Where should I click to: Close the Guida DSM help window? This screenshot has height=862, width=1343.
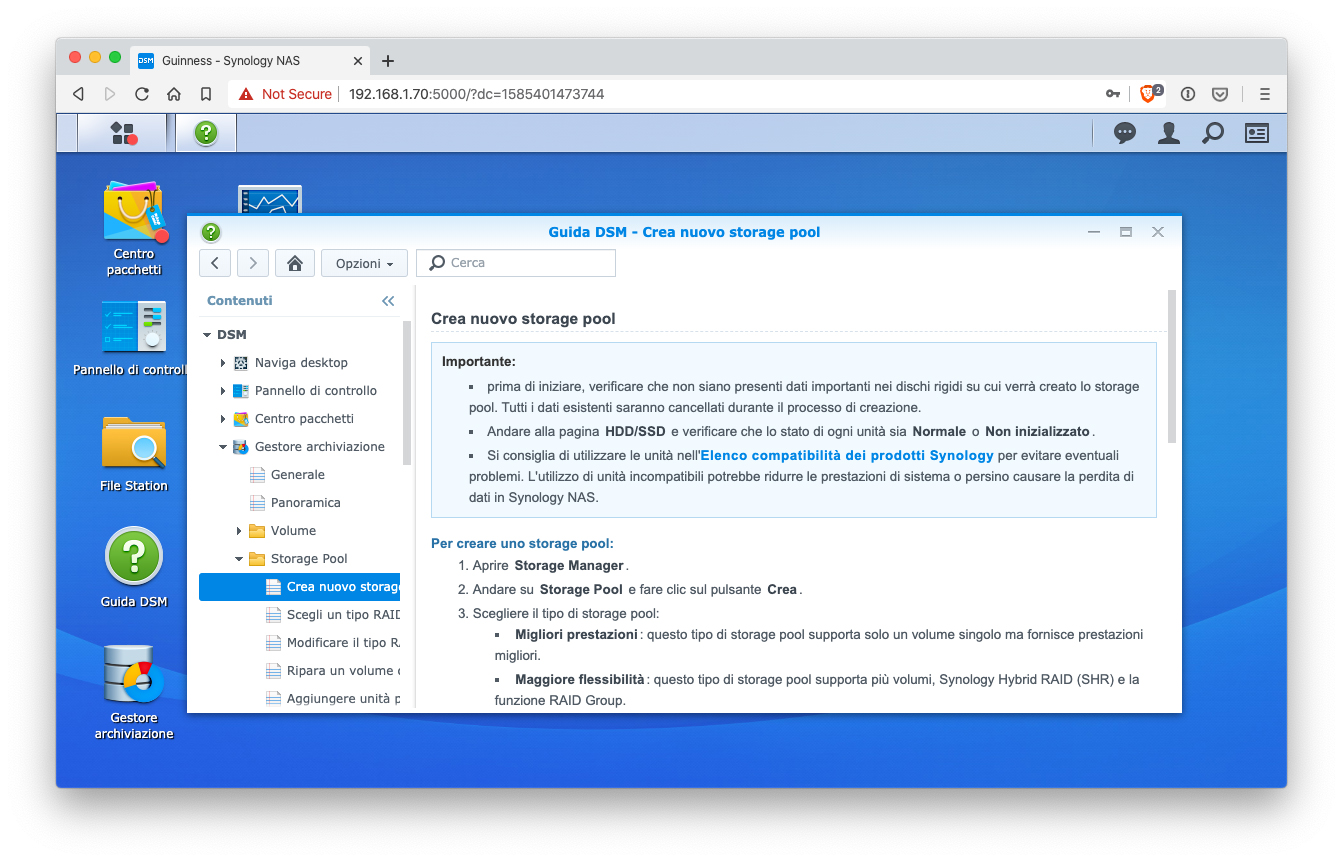[1158, 232]
